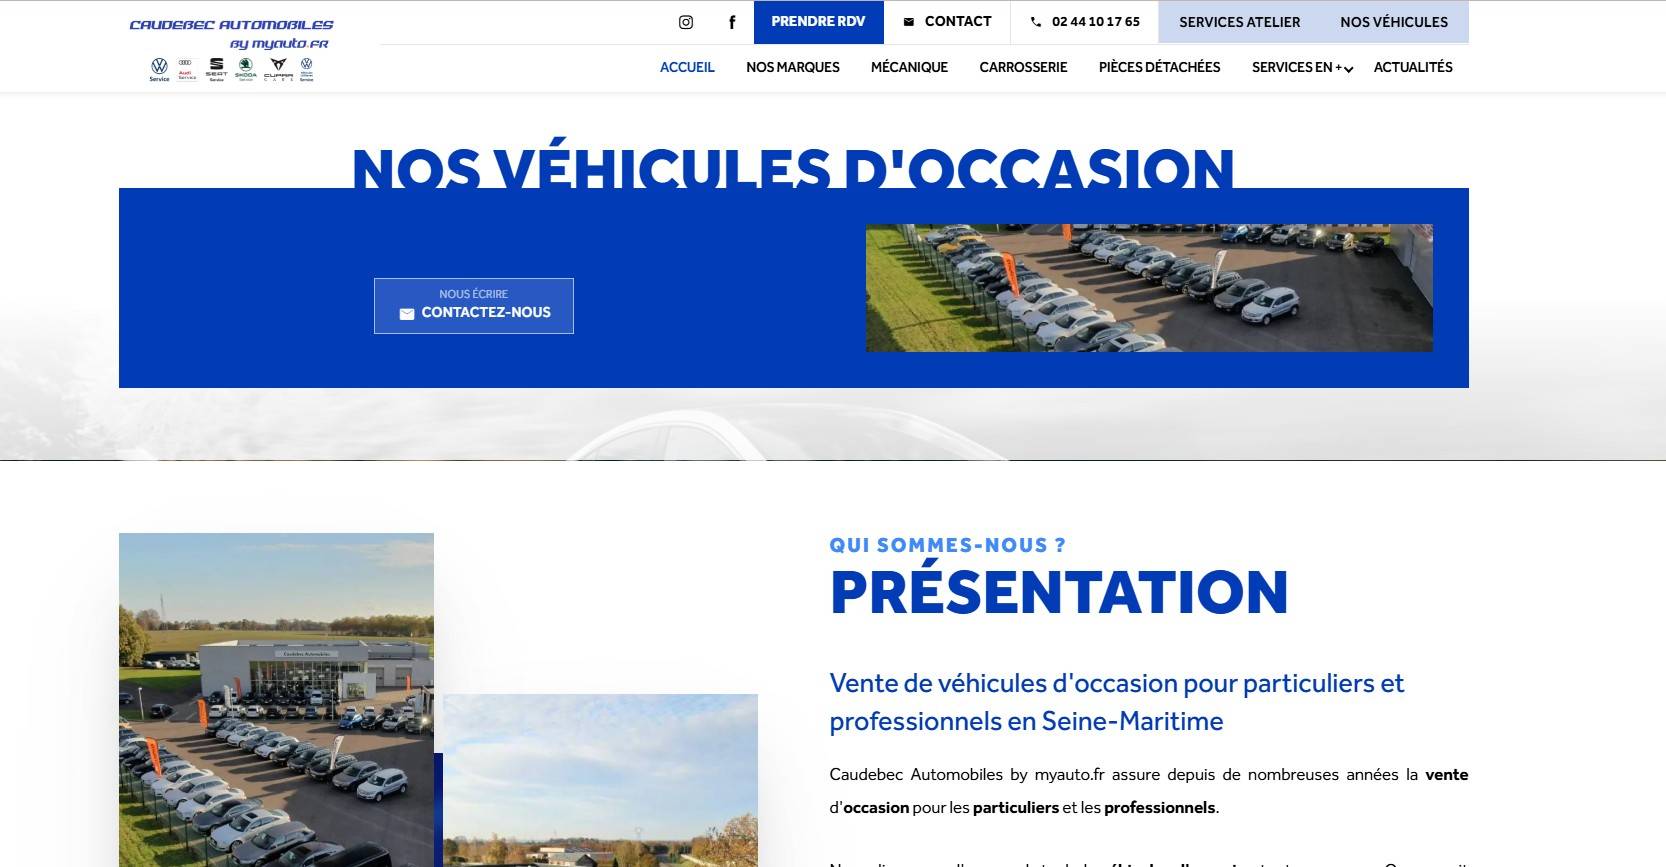
Task: Open CARROSSERIE menu item
Action: pyautogui.click(x=1023, y=67)
